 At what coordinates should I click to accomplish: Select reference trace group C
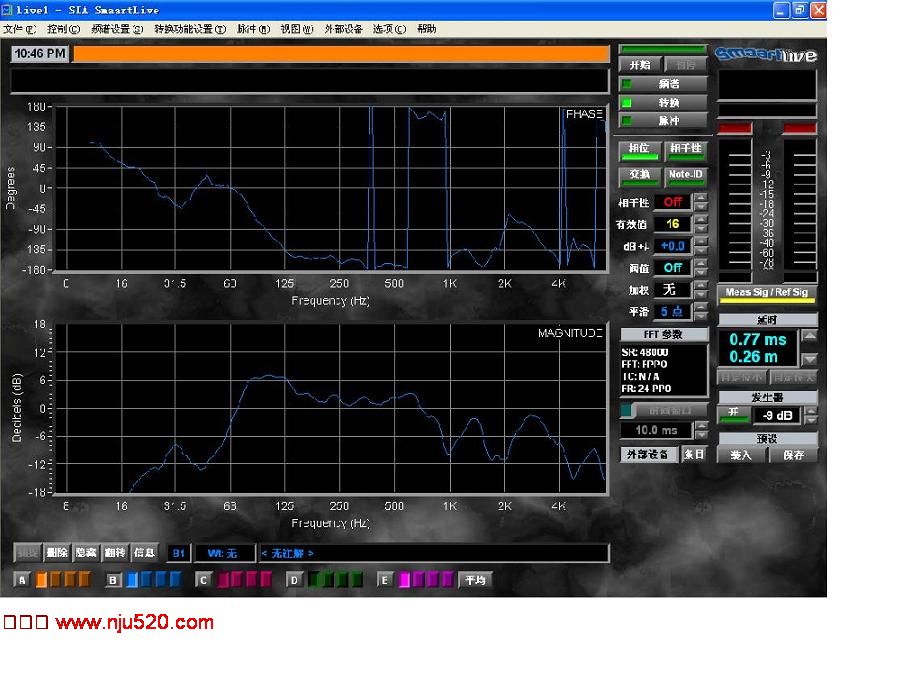[x=203, y=580]
